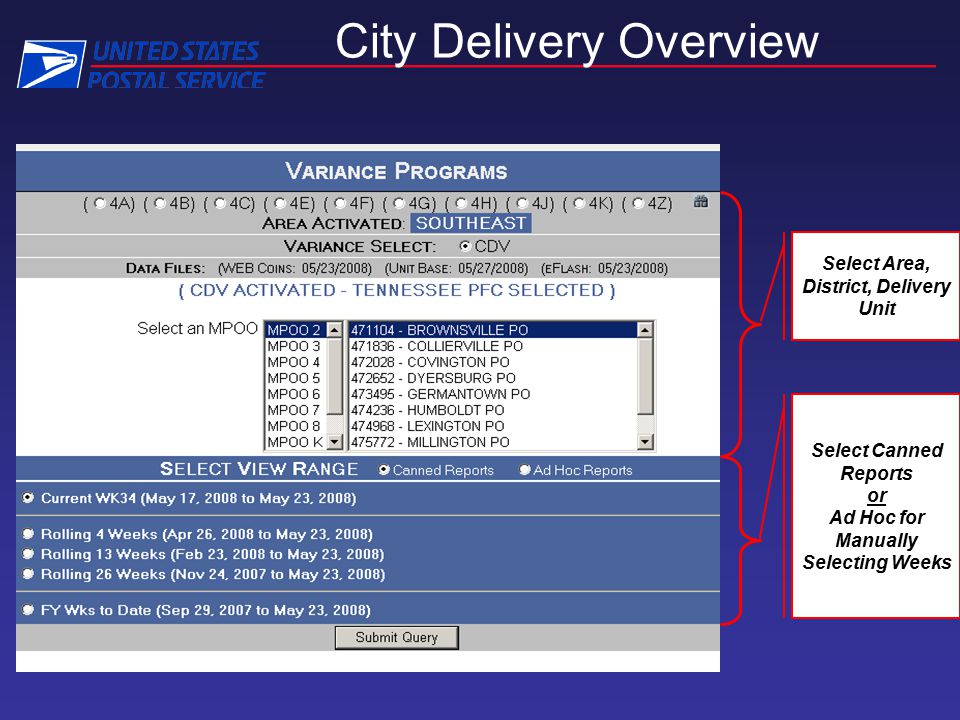960x720 pixels.
Task: Select 471104 - BROWNSVILLE PO
Action: (493, 330)
